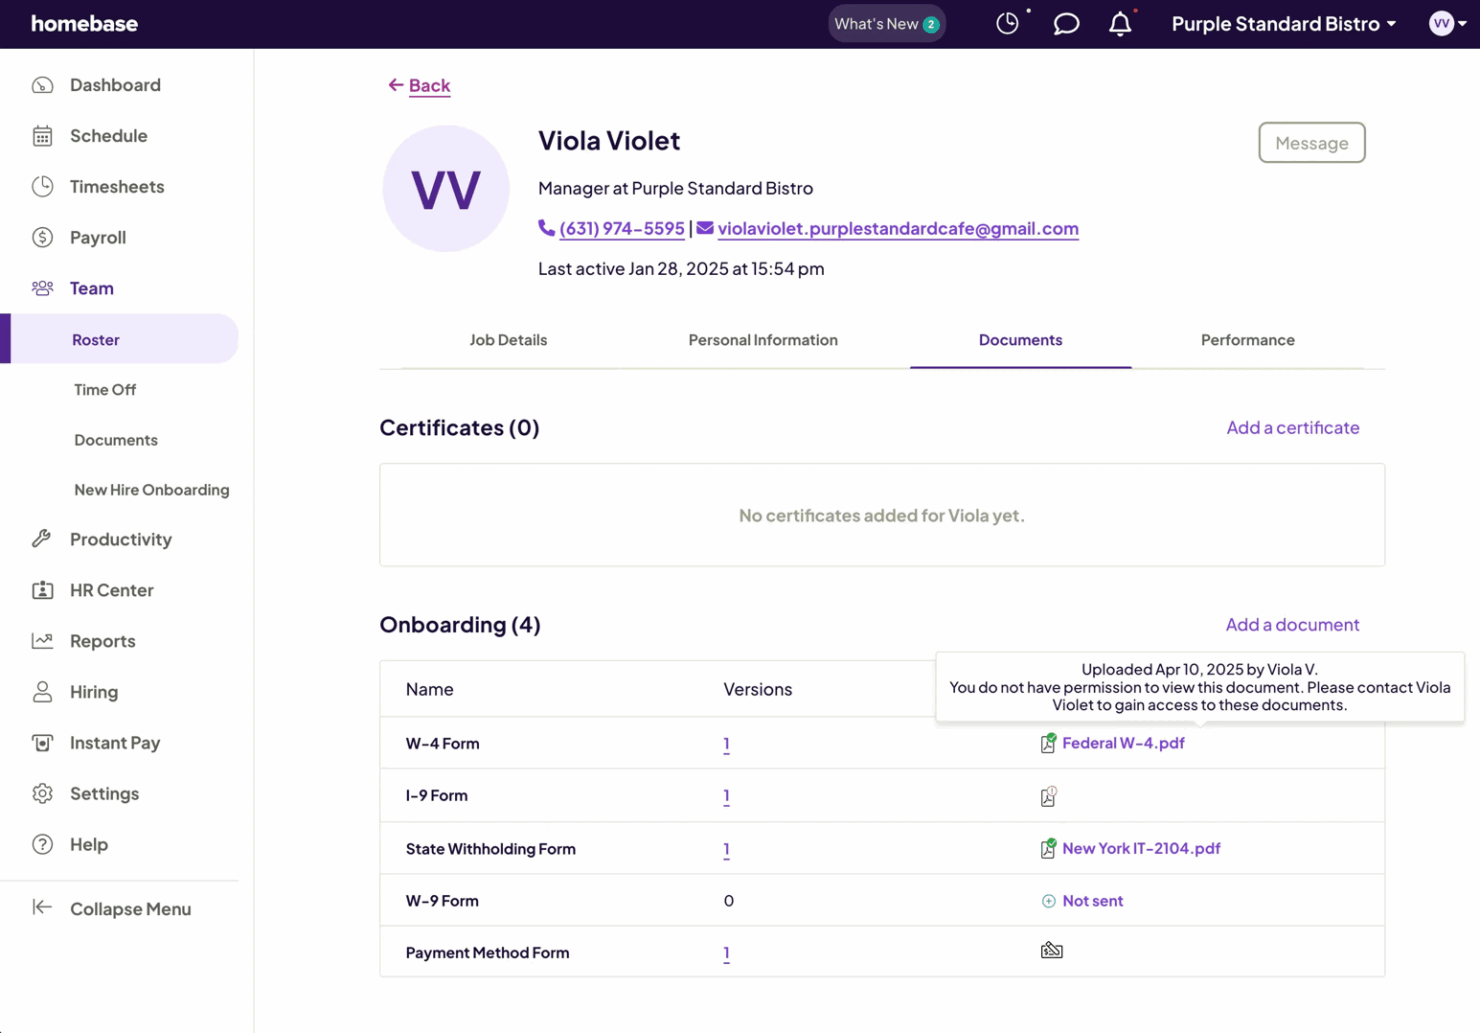Screen dimensions: 1480x1033
Task: Switch to the Performance tab
Action: click(1247, 340)
